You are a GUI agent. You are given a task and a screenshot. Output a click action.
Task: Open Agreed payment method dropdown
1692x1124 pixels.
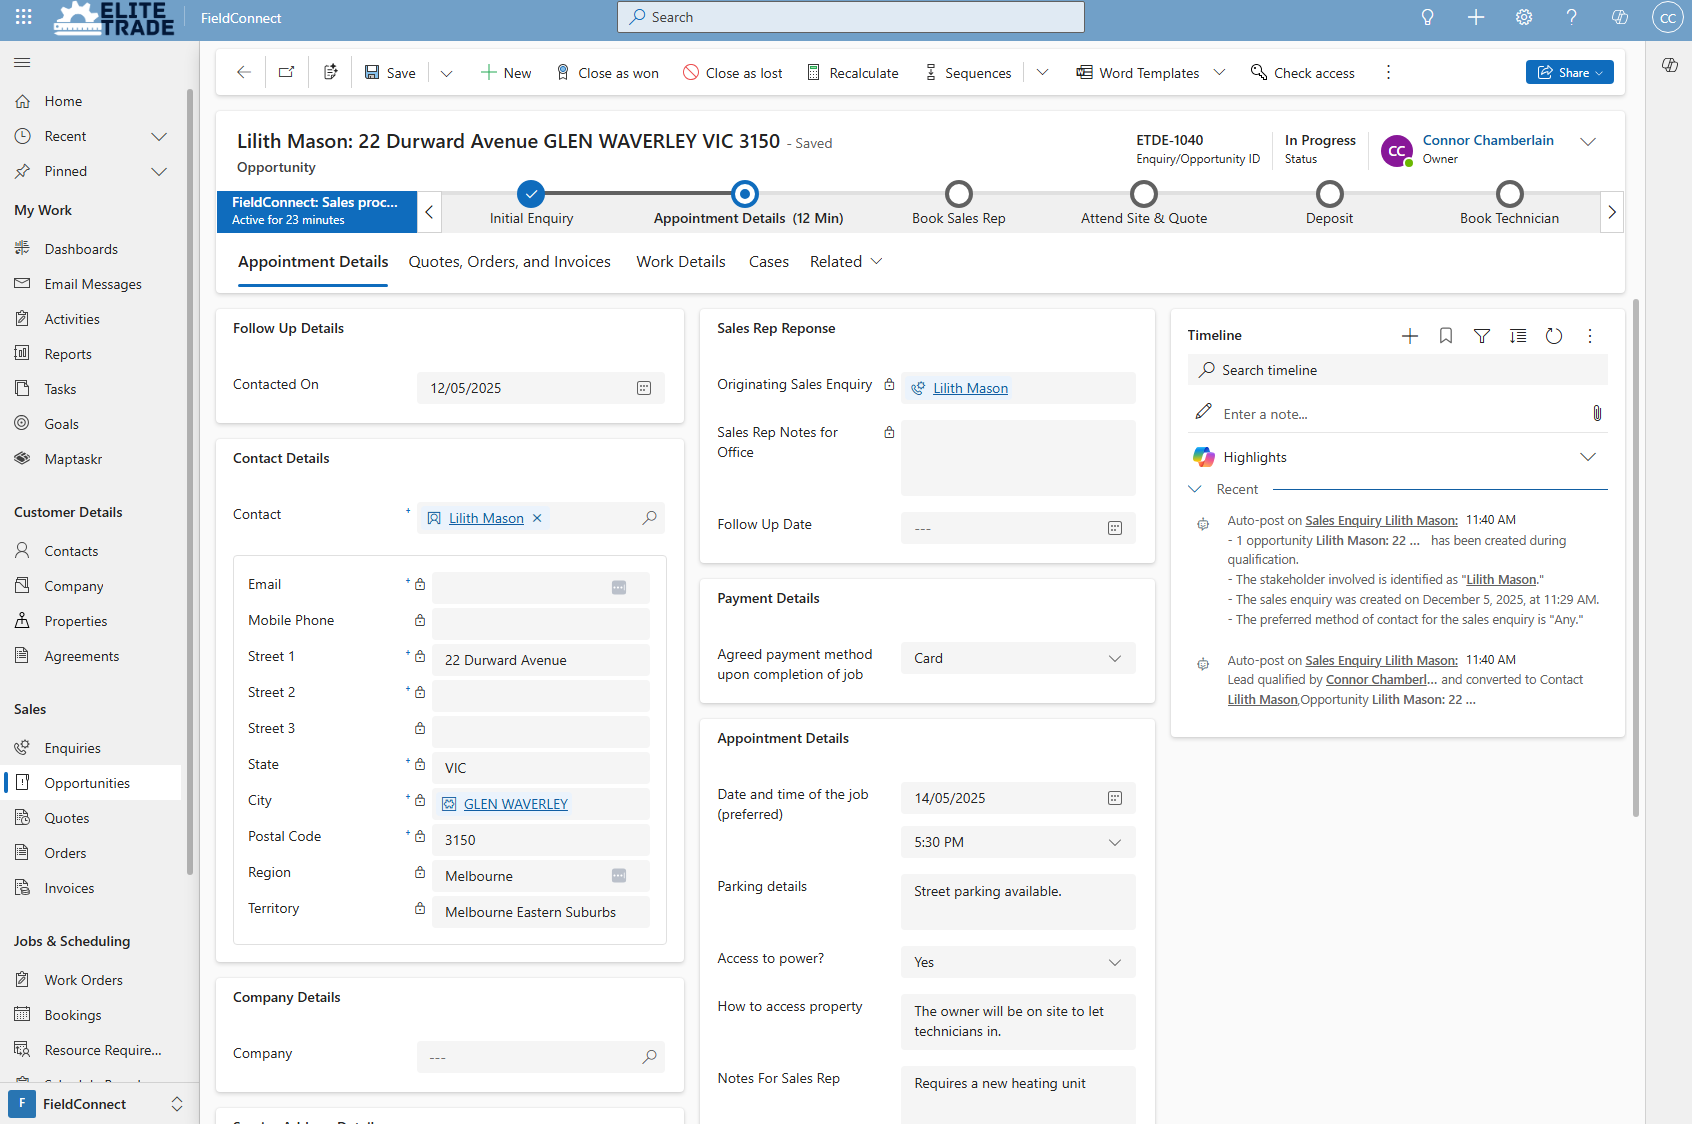coord(1018,658)
